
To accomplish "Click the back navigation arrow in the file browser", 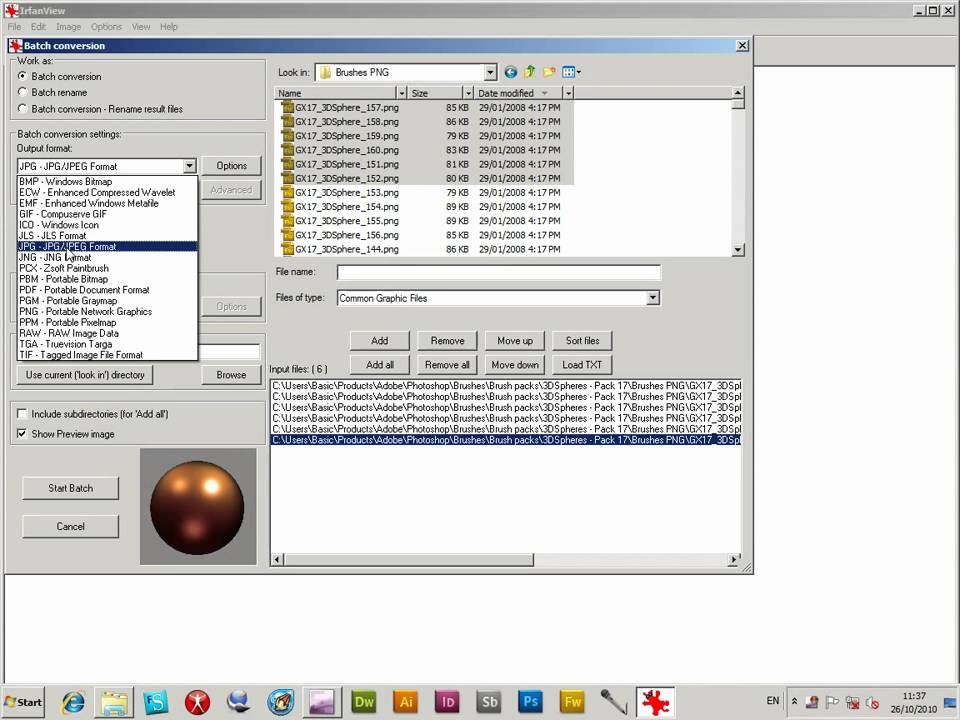I will (511, 72).
